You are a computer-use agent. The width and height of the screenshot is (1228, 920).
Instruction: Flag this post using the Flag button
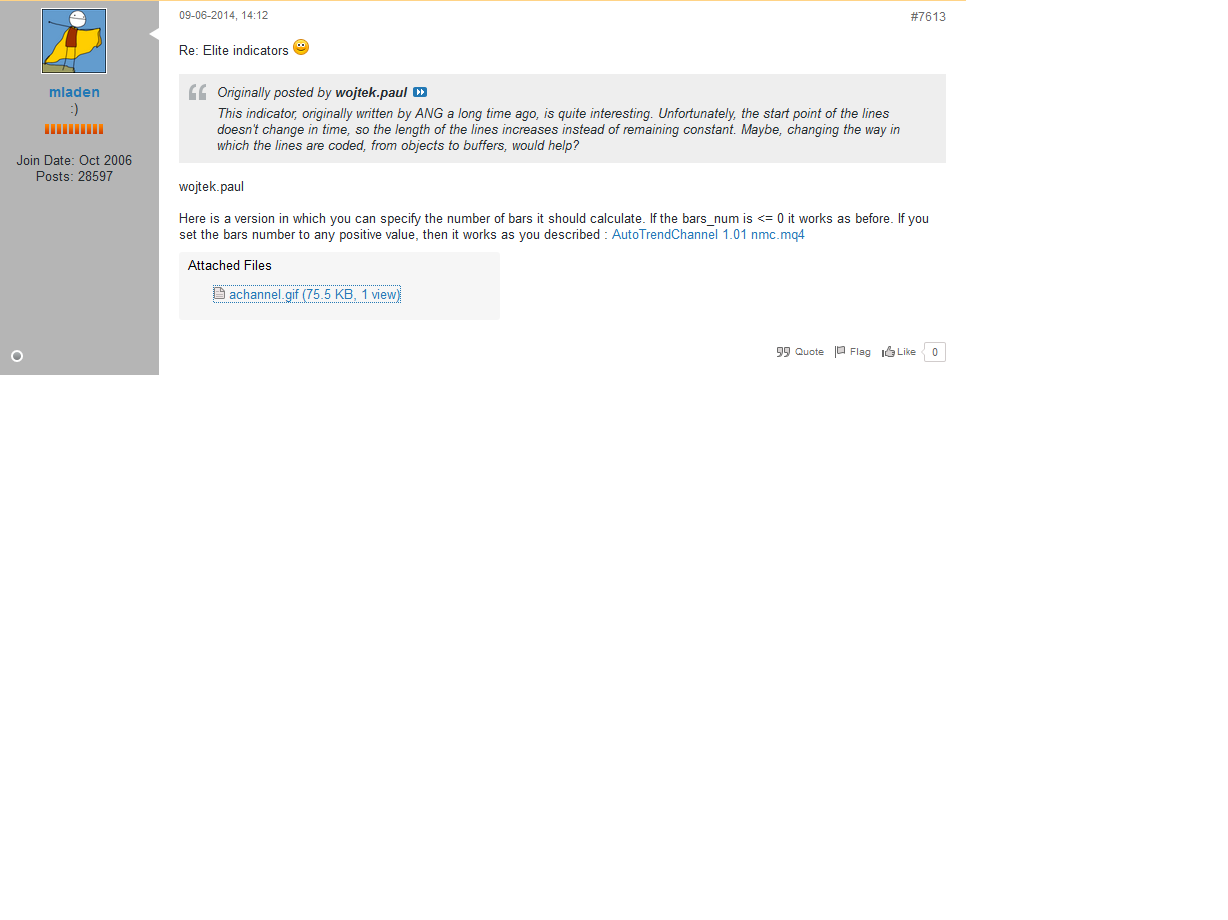[853, 352]
